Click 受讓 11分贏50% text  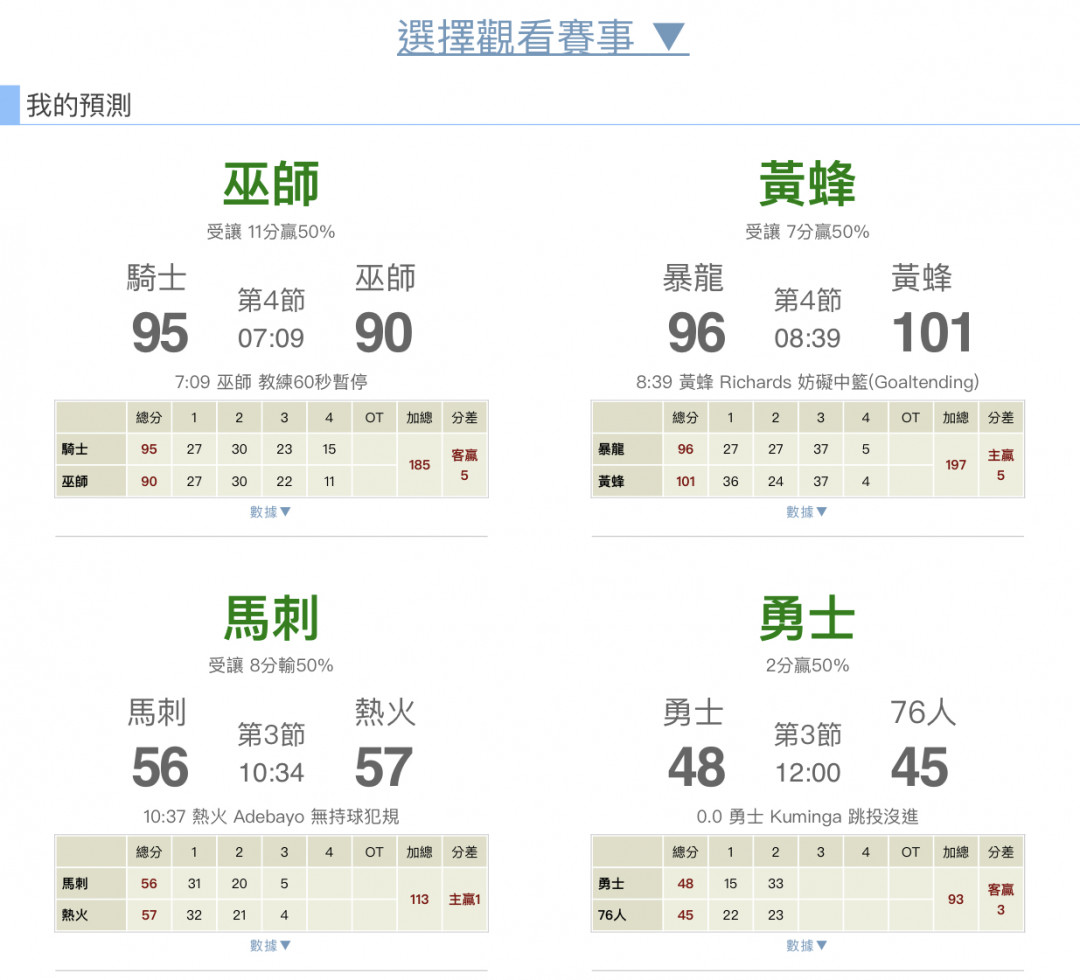[271, 231]
